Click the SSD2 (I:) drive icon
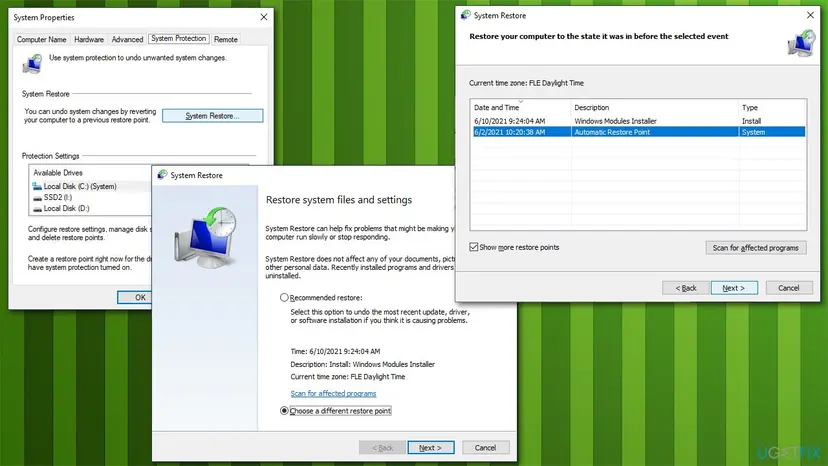The height and width of the screenshot is (466, 828). (x=37, y=198)
